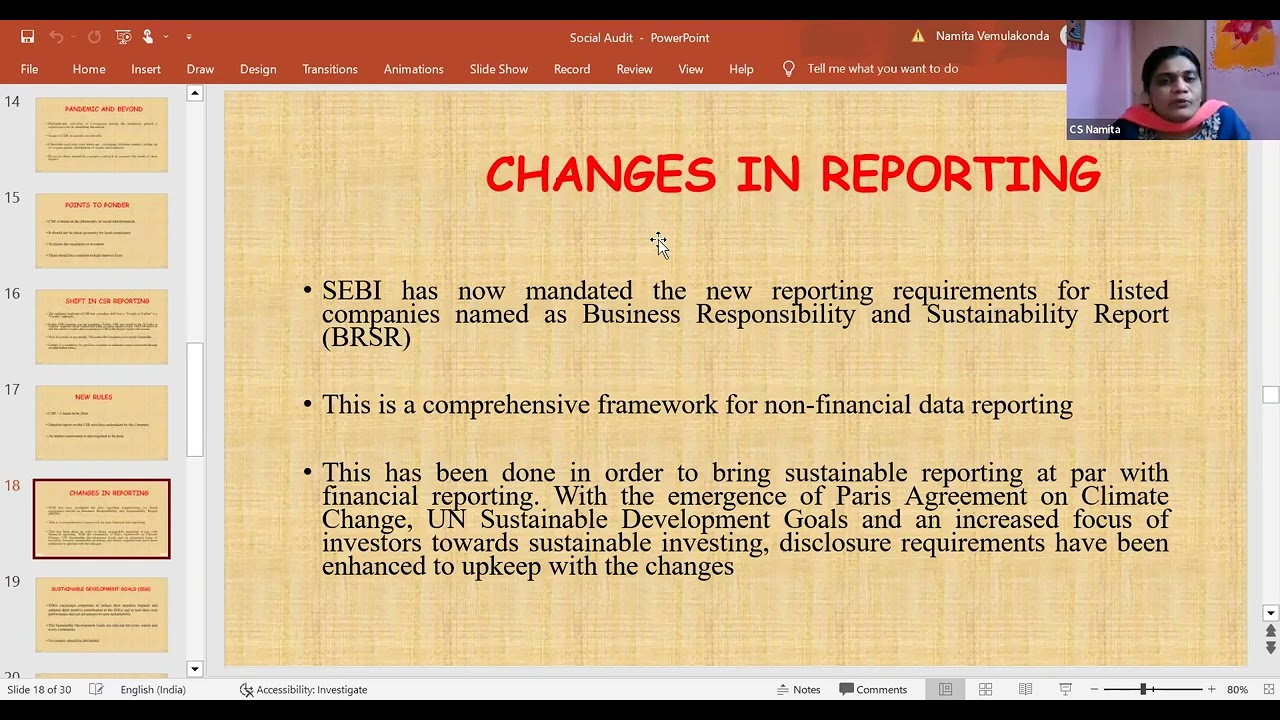The height and width of the screenshot is (720, 1280).
Task: Click slide panel scroll up arrow
Action: [195, 94]
